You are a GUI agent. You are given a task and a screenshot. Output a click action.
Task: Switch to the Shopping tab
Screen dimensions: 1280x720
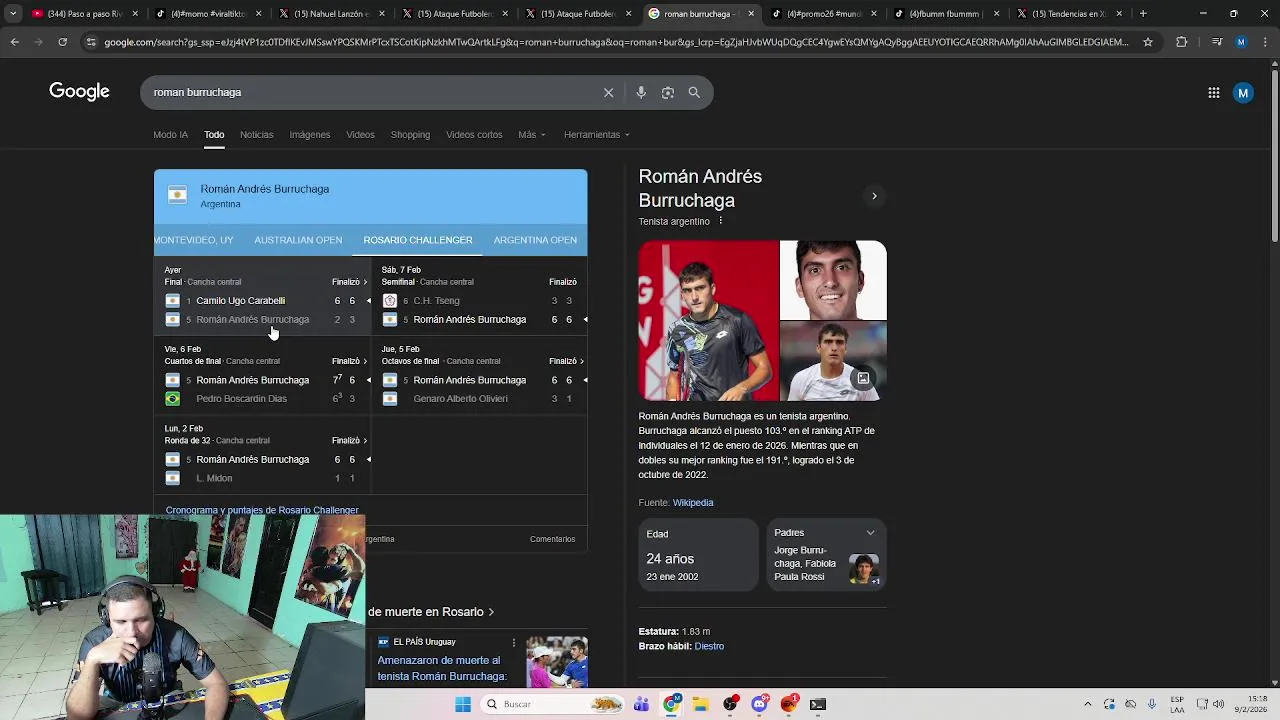(410, 134)
